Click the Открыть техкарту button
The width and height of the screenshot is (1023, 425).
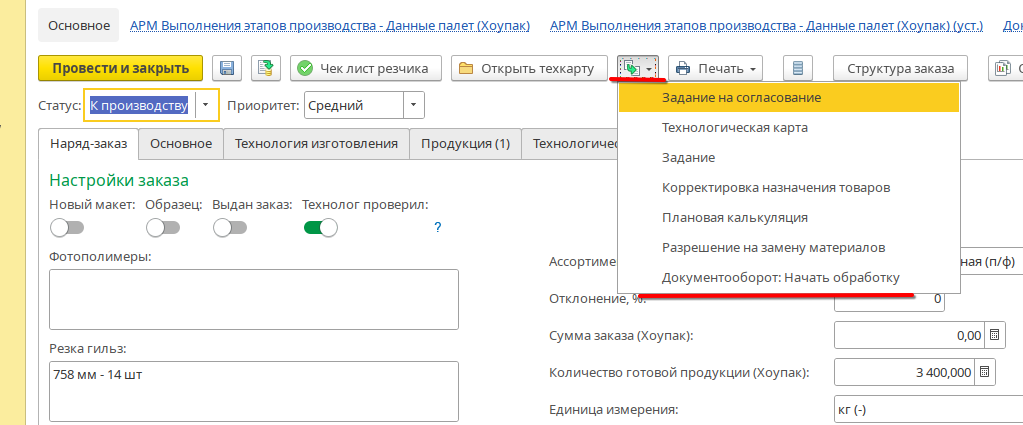pos(529,68)
